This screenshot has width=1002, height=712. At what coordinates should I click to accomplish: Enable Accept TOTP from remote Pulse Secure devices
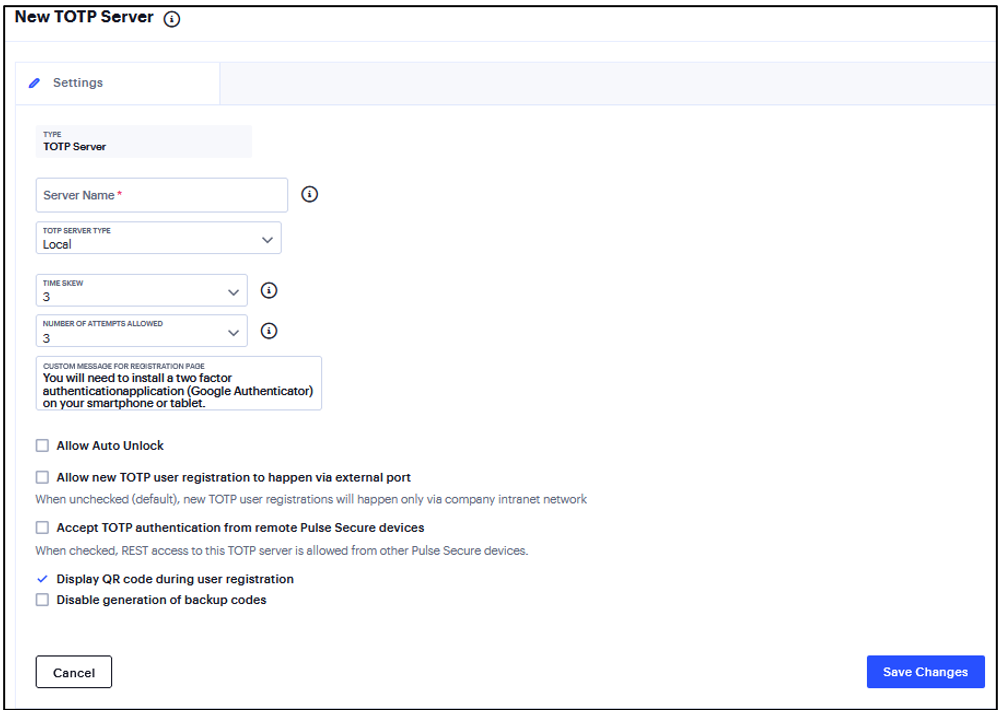[41, 527]
